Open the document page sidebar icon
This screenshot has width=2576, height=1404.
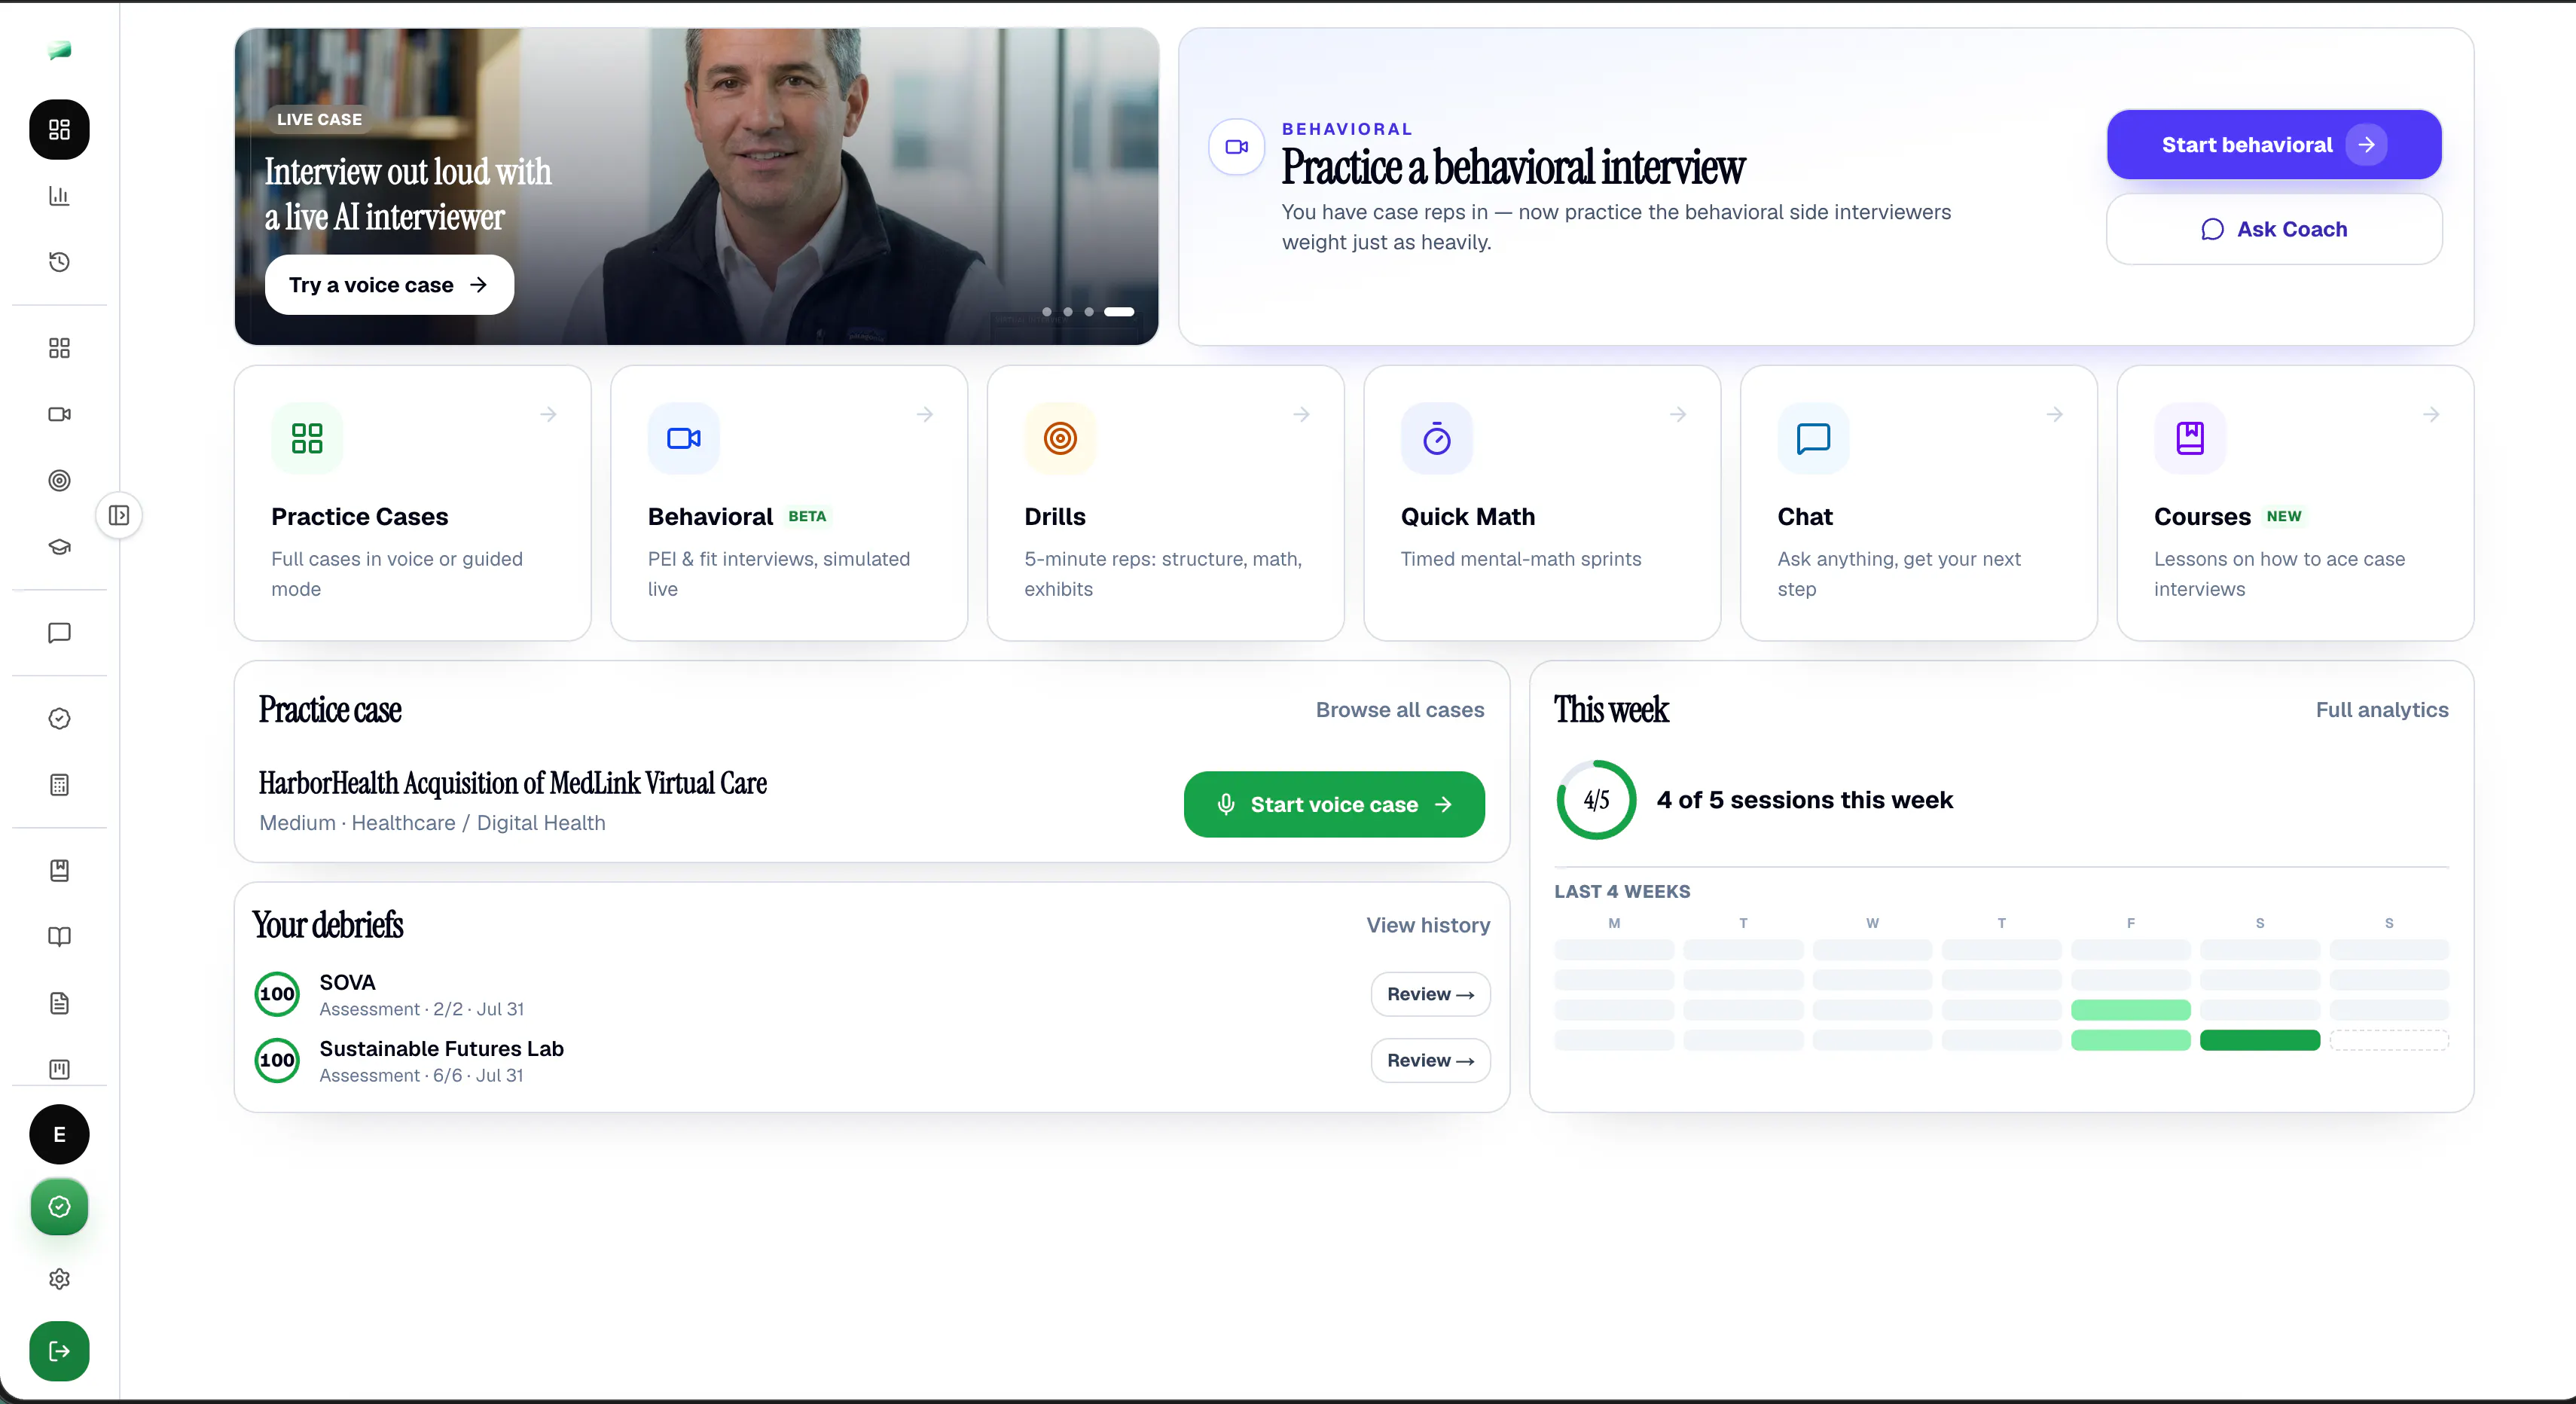click(59, 1003)
